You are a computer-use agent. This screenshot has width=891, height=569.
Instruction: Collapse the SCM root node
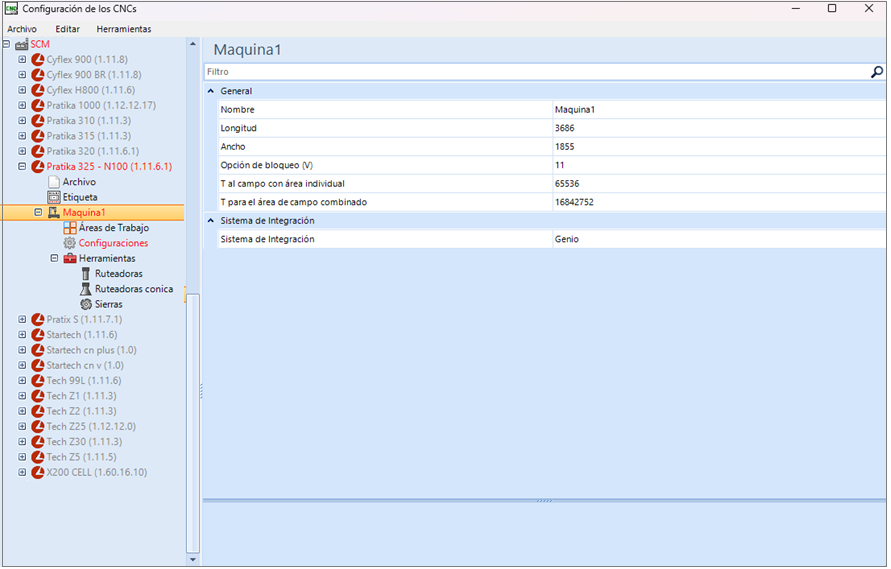pyautogui.click(x=6, y=44)
